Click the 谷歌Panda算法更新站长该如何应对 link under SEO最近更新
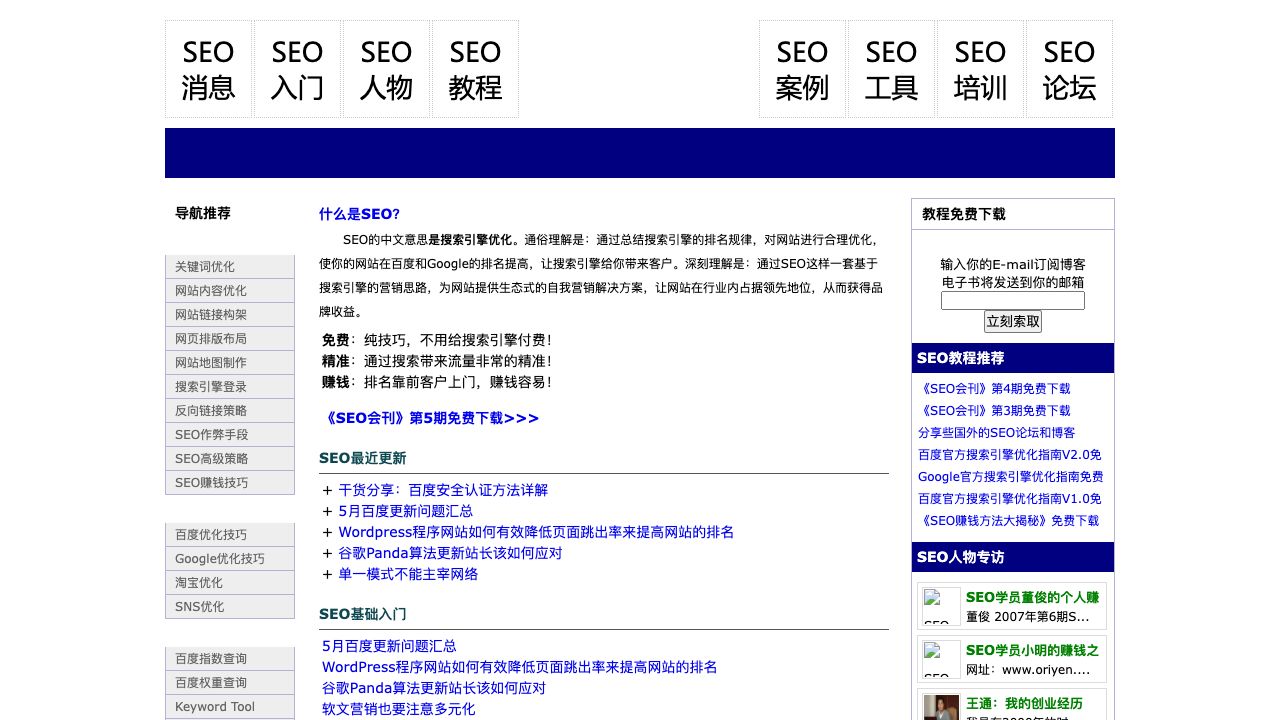 pos(450,553)
